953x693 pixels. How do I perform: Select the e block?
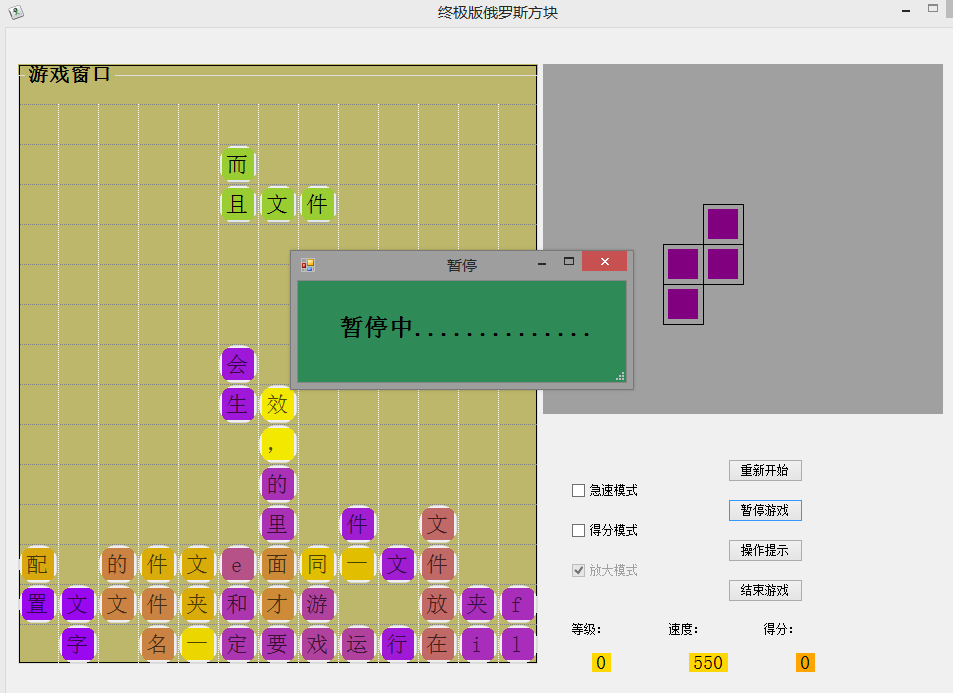click(238, 564)
